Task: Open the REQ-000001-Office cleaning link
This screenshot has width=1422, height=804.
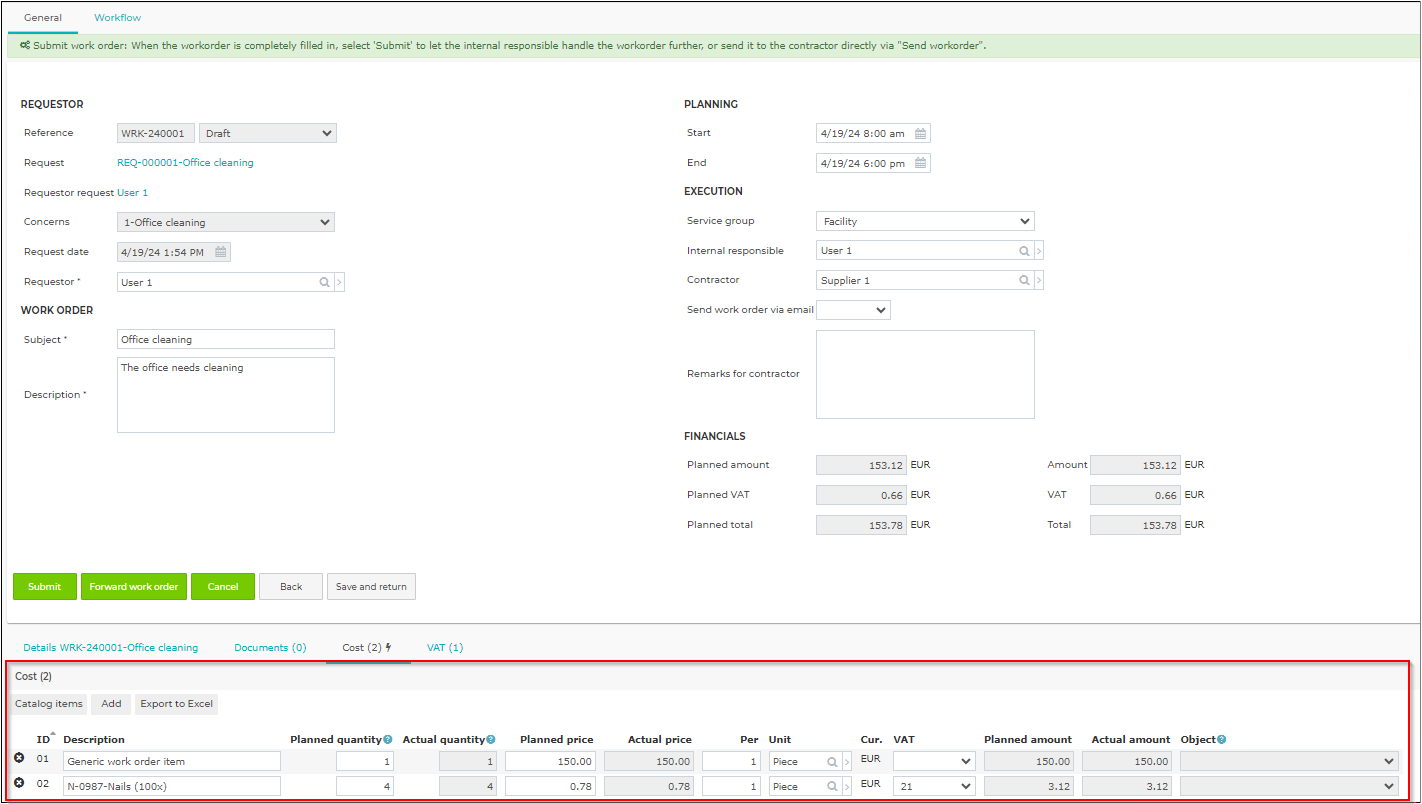Action: (x=185, y=163)
